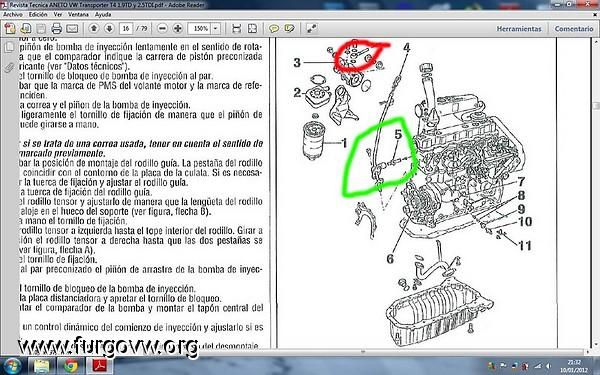Open the page thumbnails side panel
The image size is (600, 375).
click(x=9, y=47)
